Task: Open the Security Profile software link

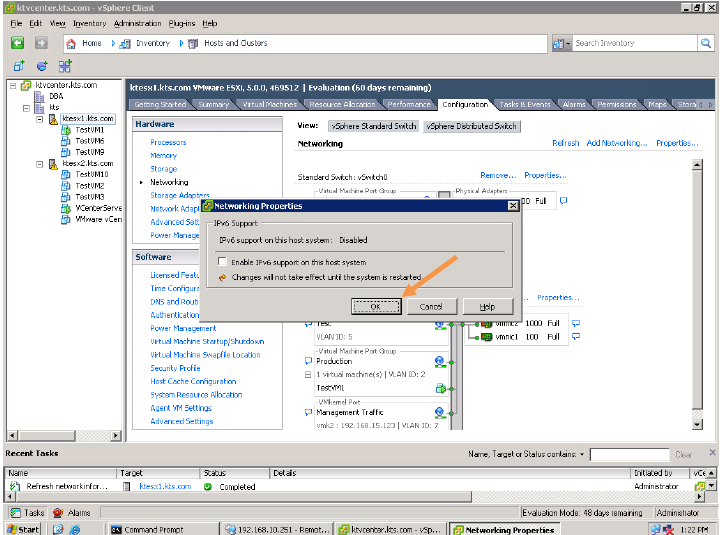Action: point(175,368)
